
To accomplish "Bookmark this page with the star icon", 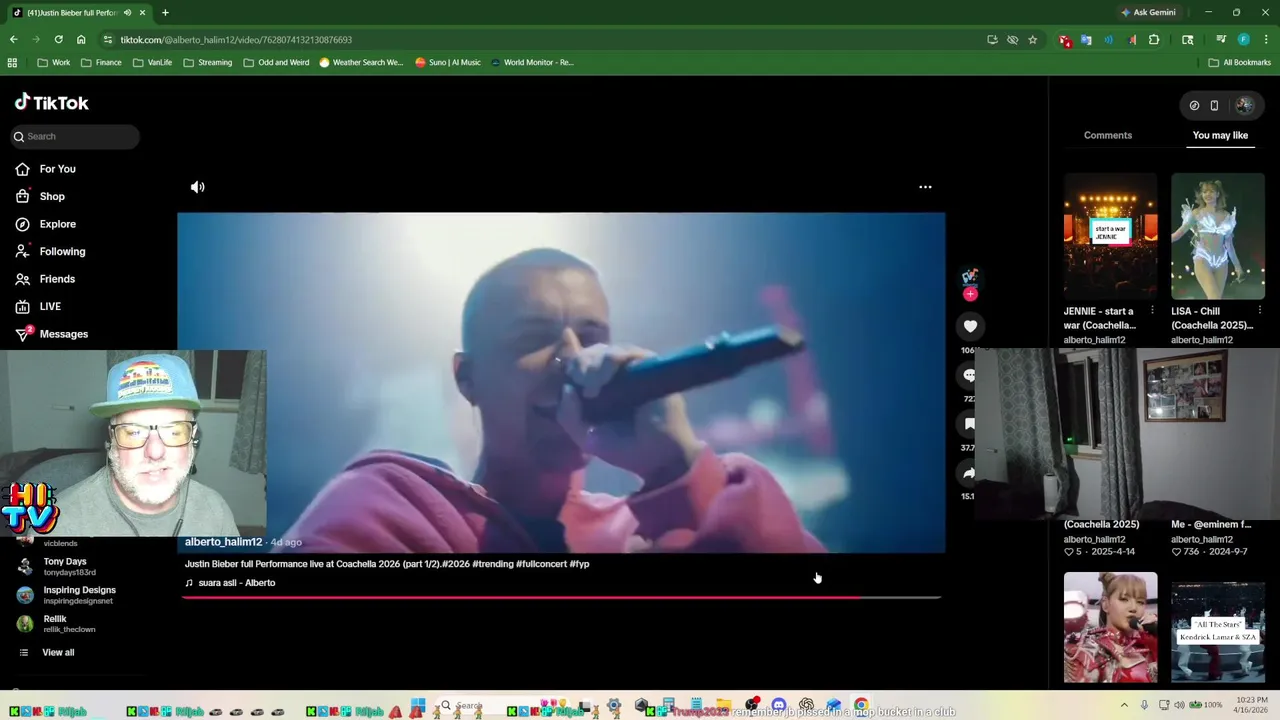I will point(1032,40).
